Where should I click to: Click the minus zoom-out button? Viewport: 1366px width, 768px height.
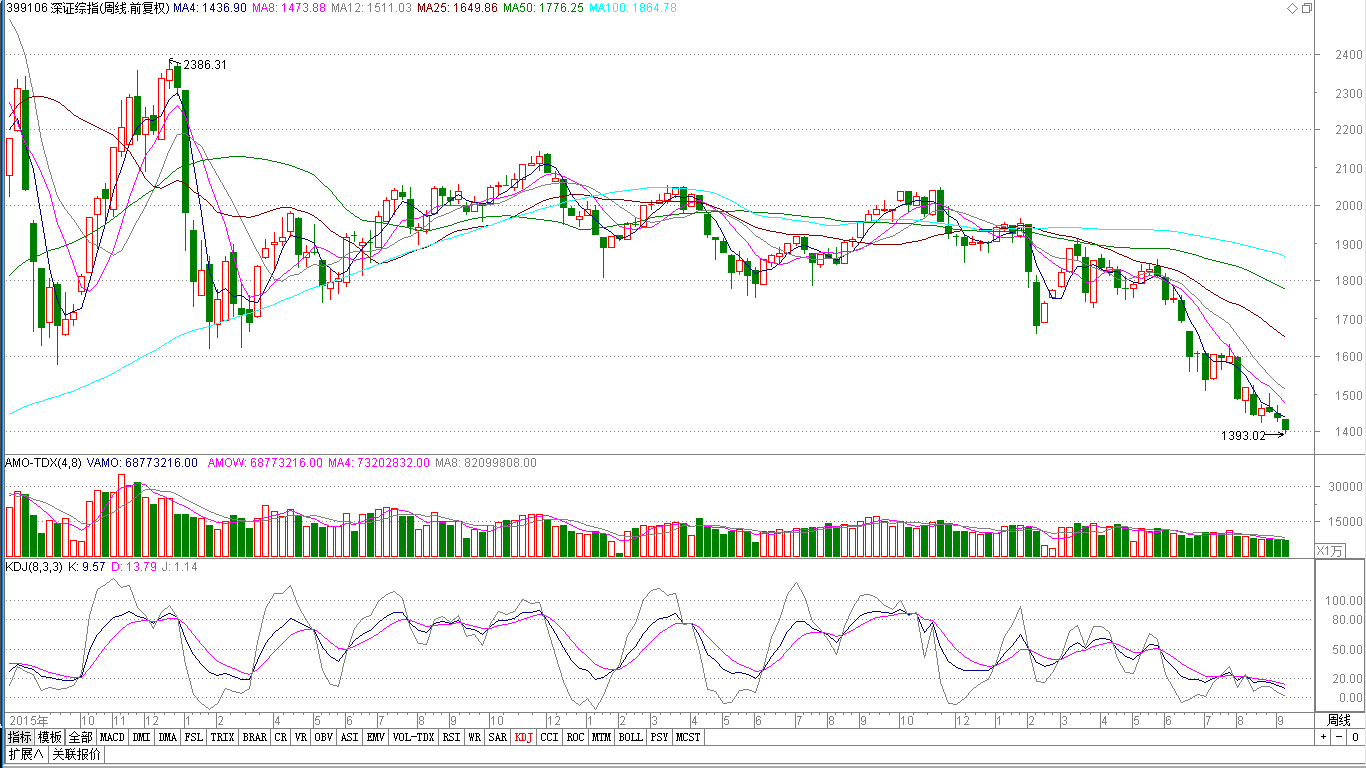[1337, 737]
